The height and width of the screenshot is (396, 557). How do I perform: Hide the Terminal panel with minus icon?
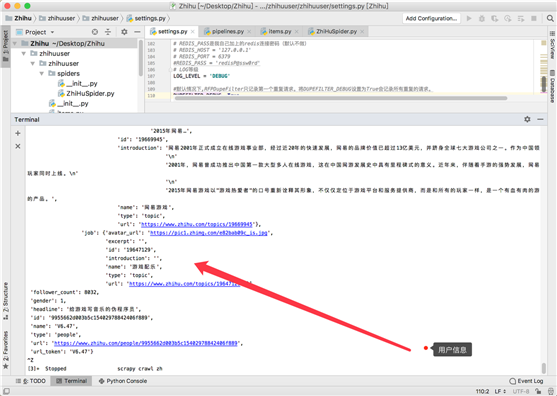coord(540,119)
